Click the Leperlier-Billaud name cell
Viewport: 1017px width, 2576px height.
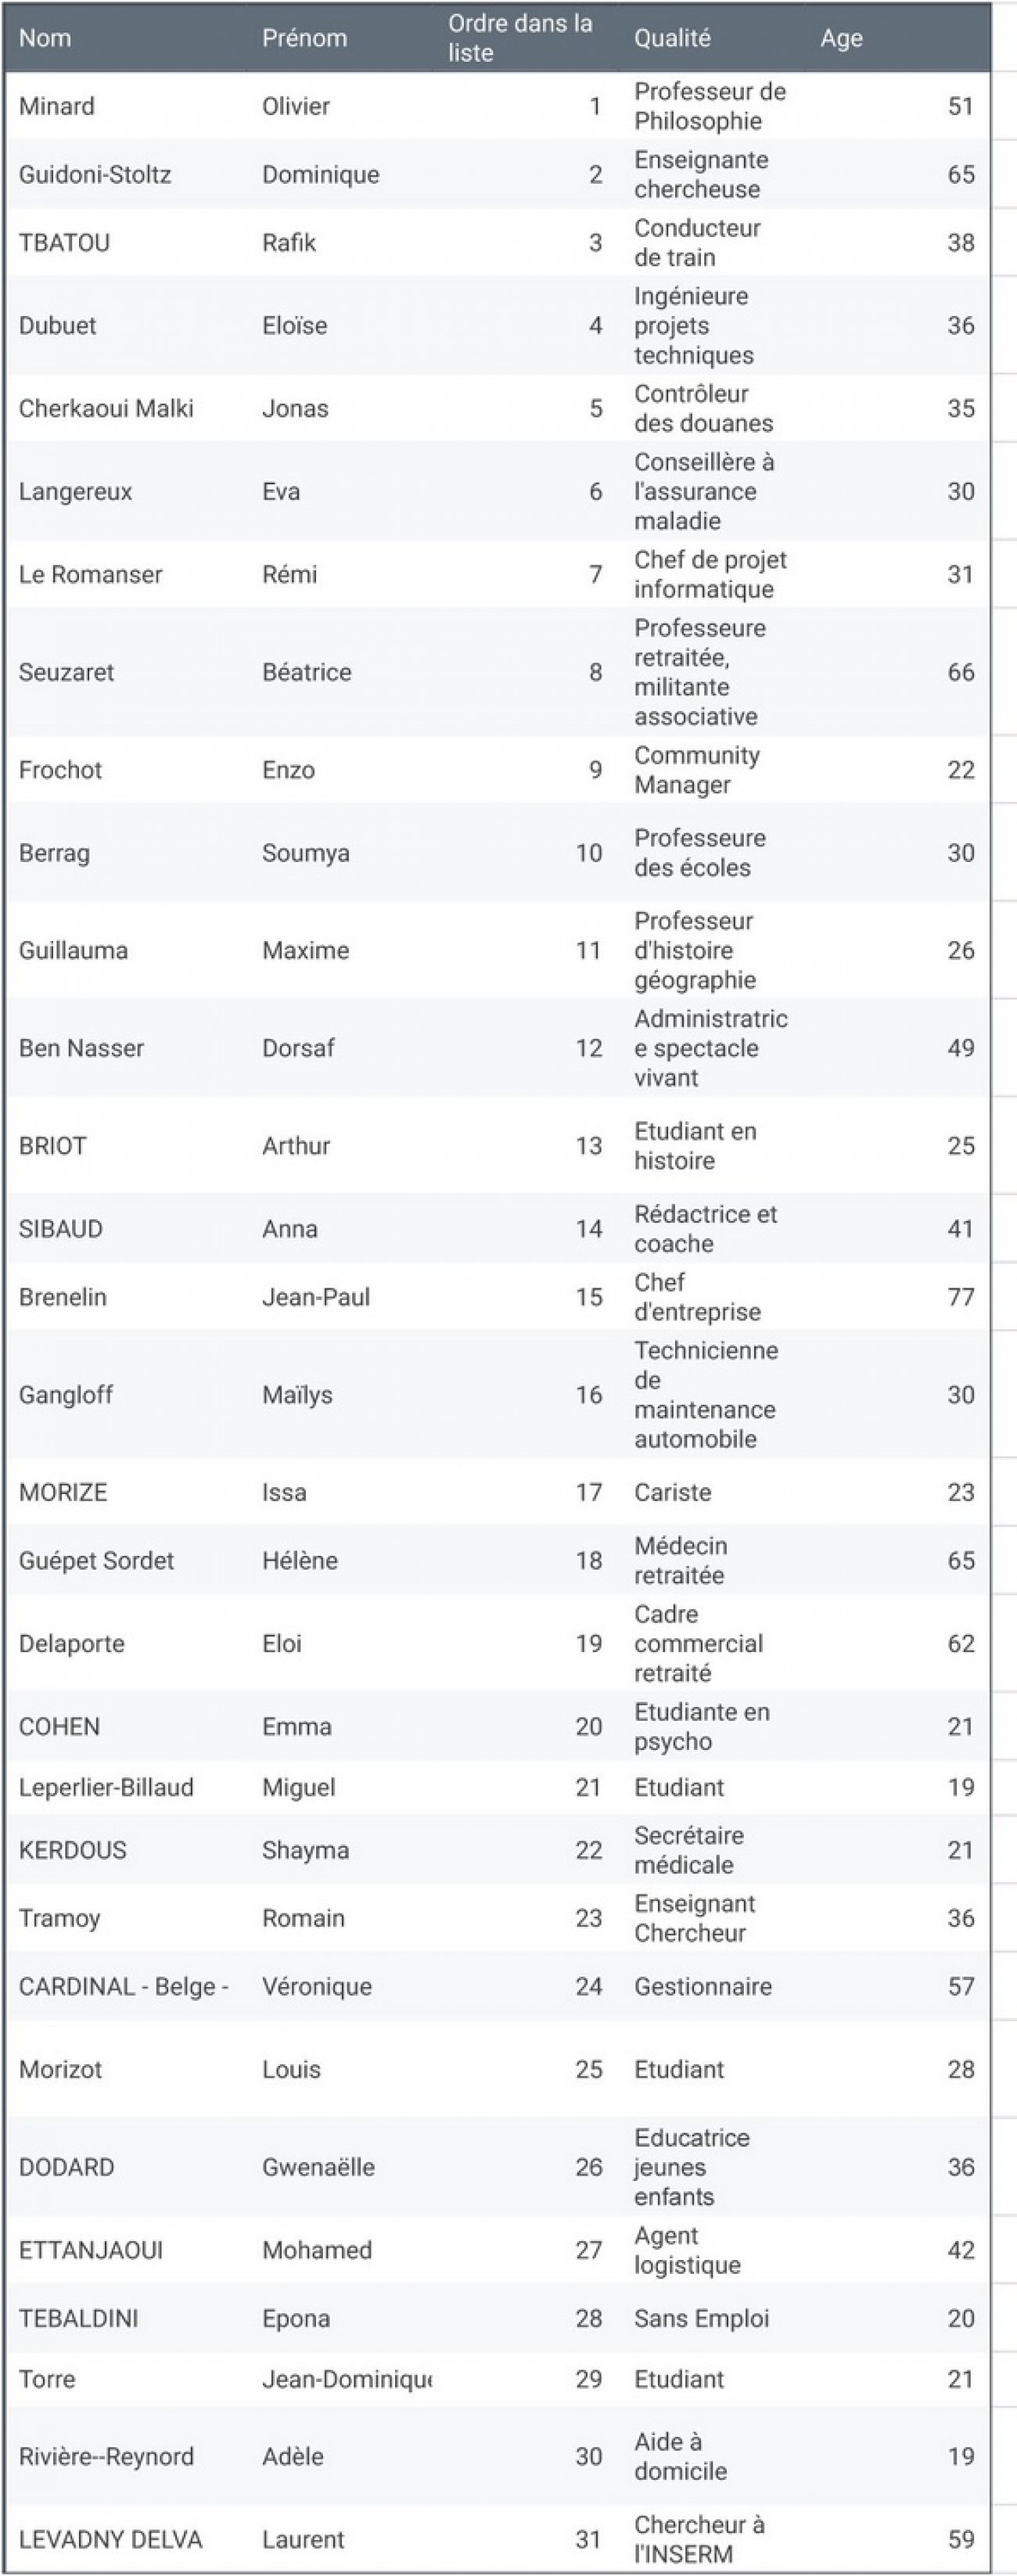click(106, 1787)
